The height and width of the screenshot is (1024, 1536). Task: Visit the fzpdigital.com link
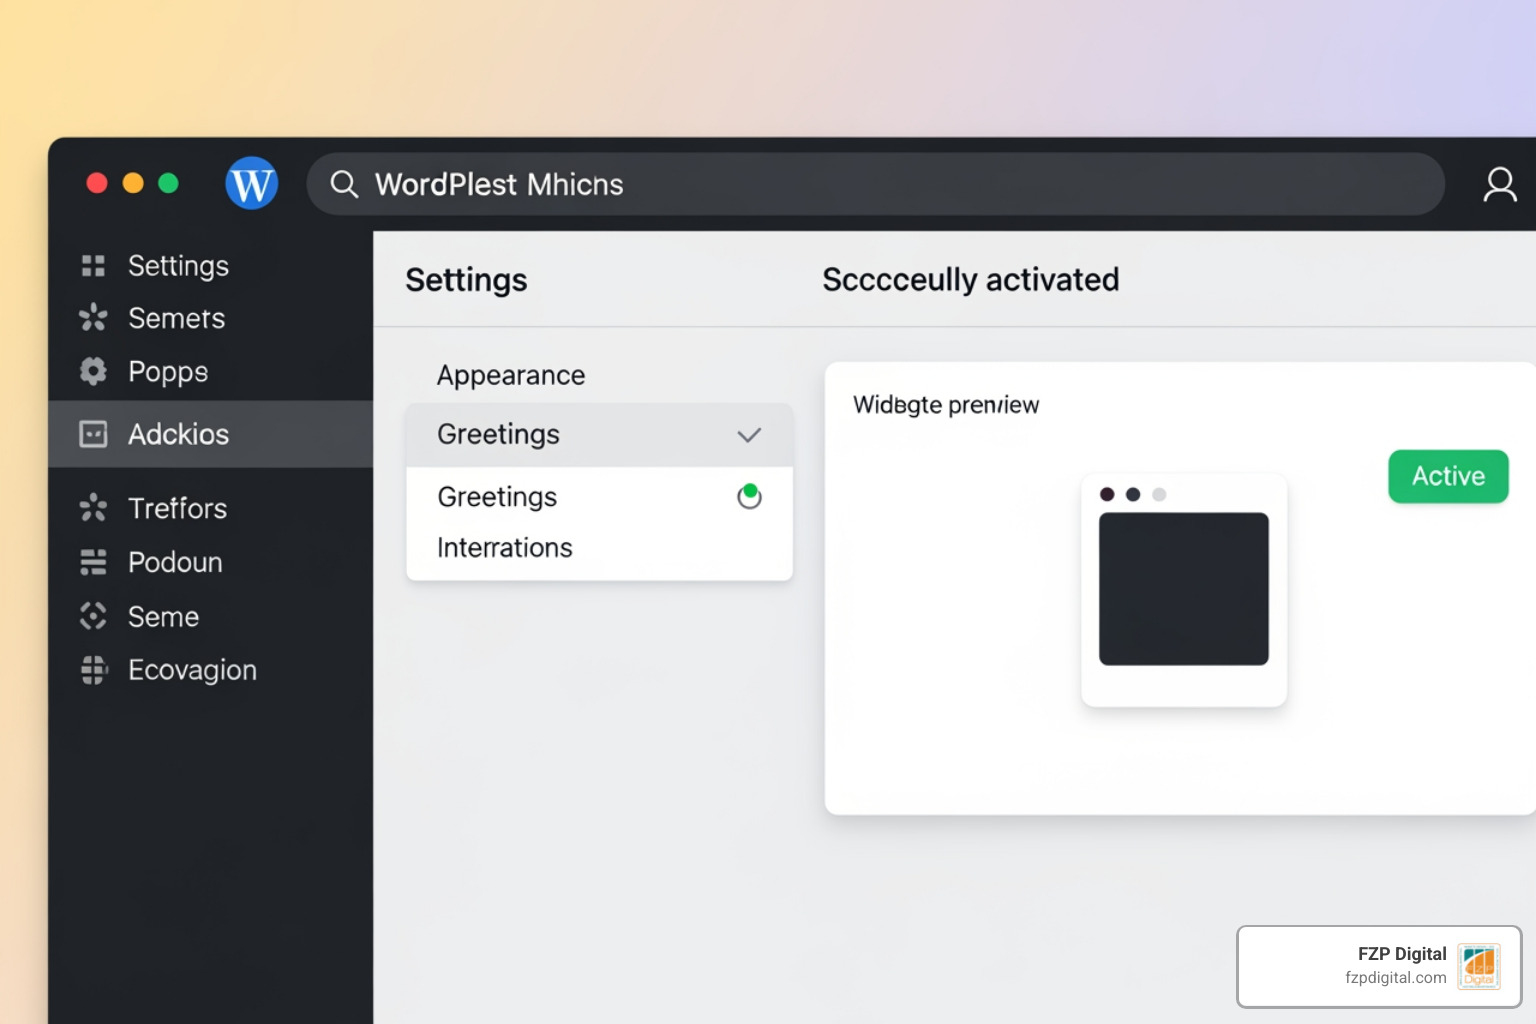pos(1395,978)
